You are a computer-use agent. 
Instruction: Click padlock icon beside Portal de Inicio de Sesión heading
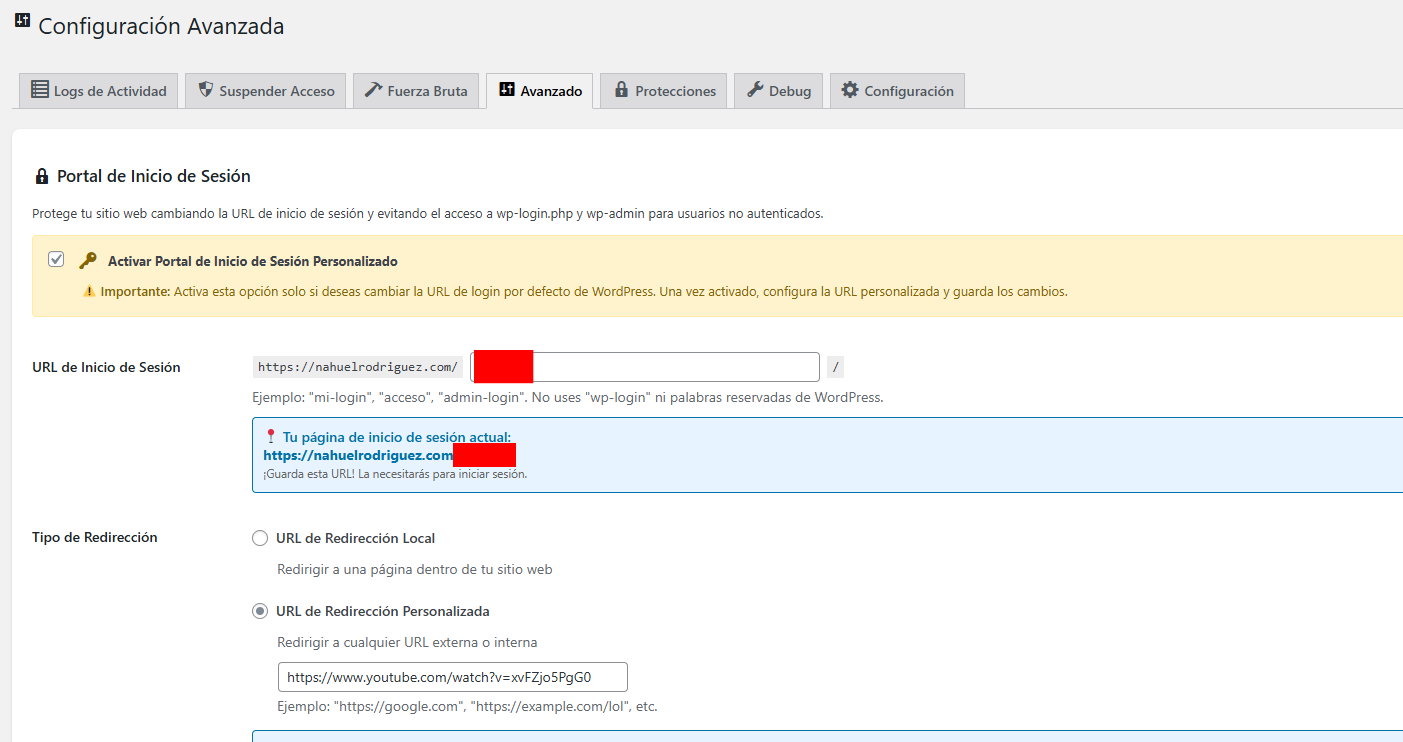click(42, 177)
